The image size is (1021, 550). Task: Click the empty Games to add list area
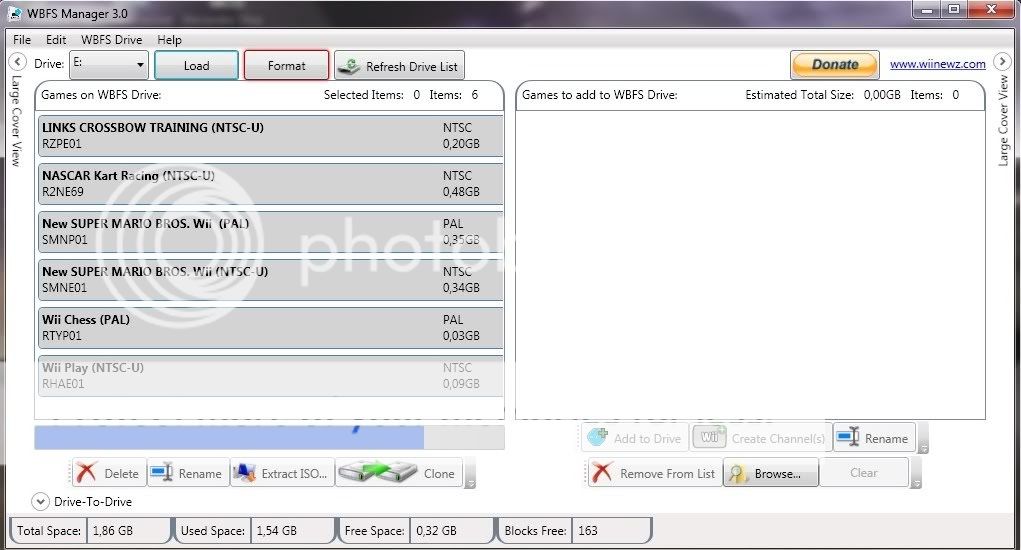(x=750, y=265)
